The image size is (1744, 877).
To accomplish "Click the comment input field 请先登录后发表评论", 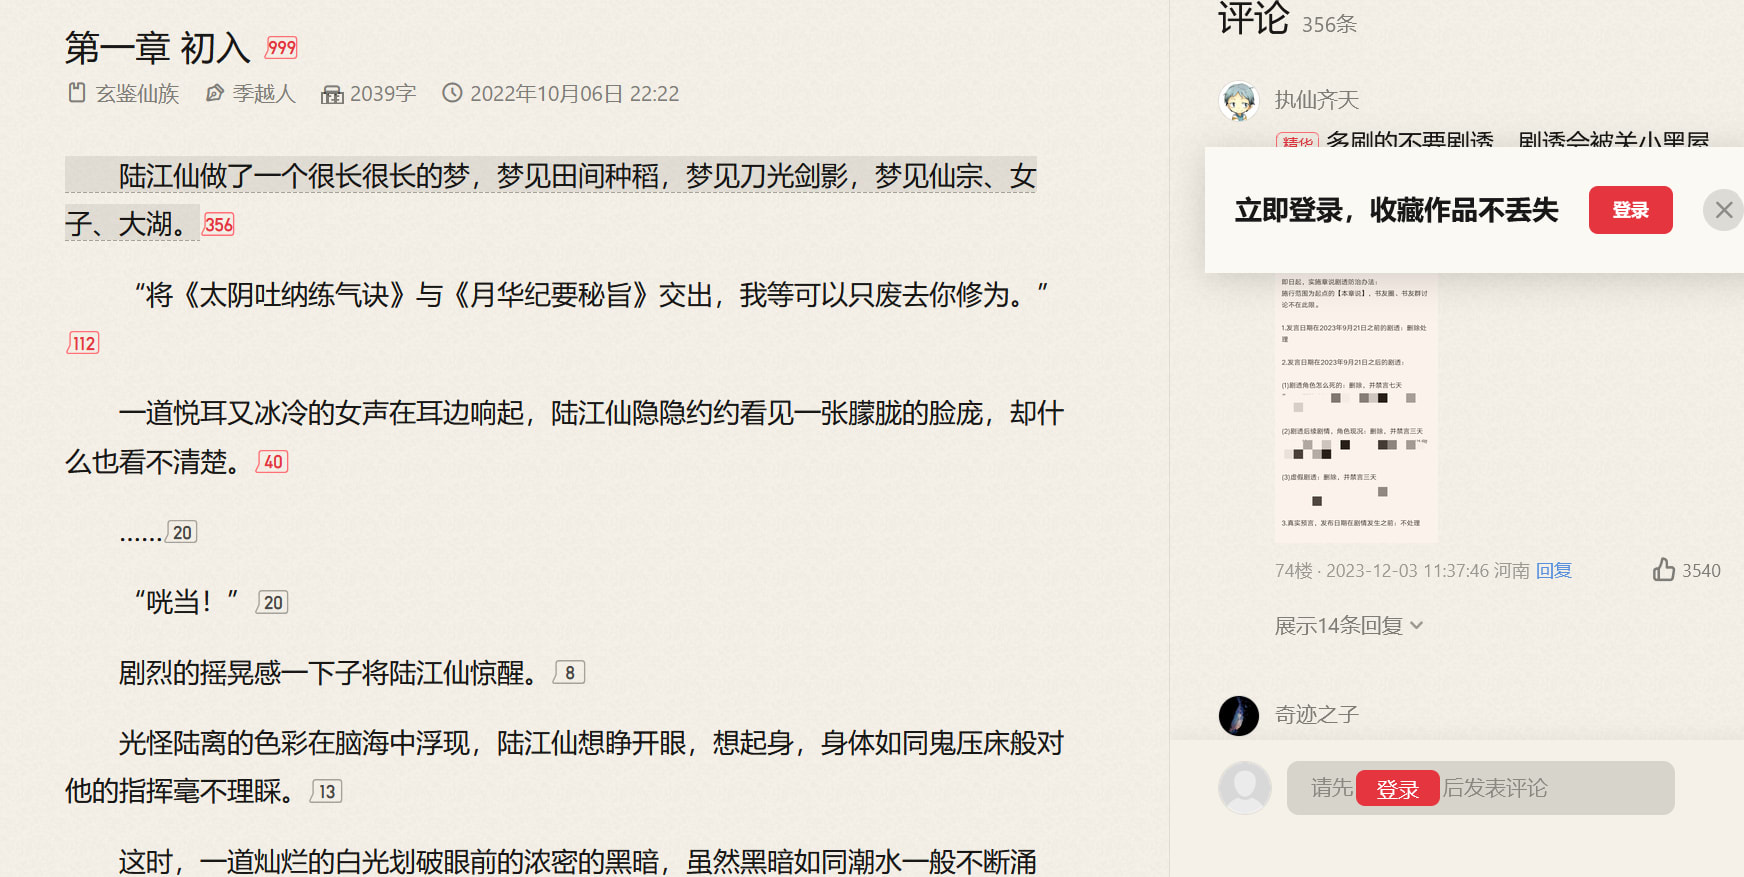I will point(1480,788).
